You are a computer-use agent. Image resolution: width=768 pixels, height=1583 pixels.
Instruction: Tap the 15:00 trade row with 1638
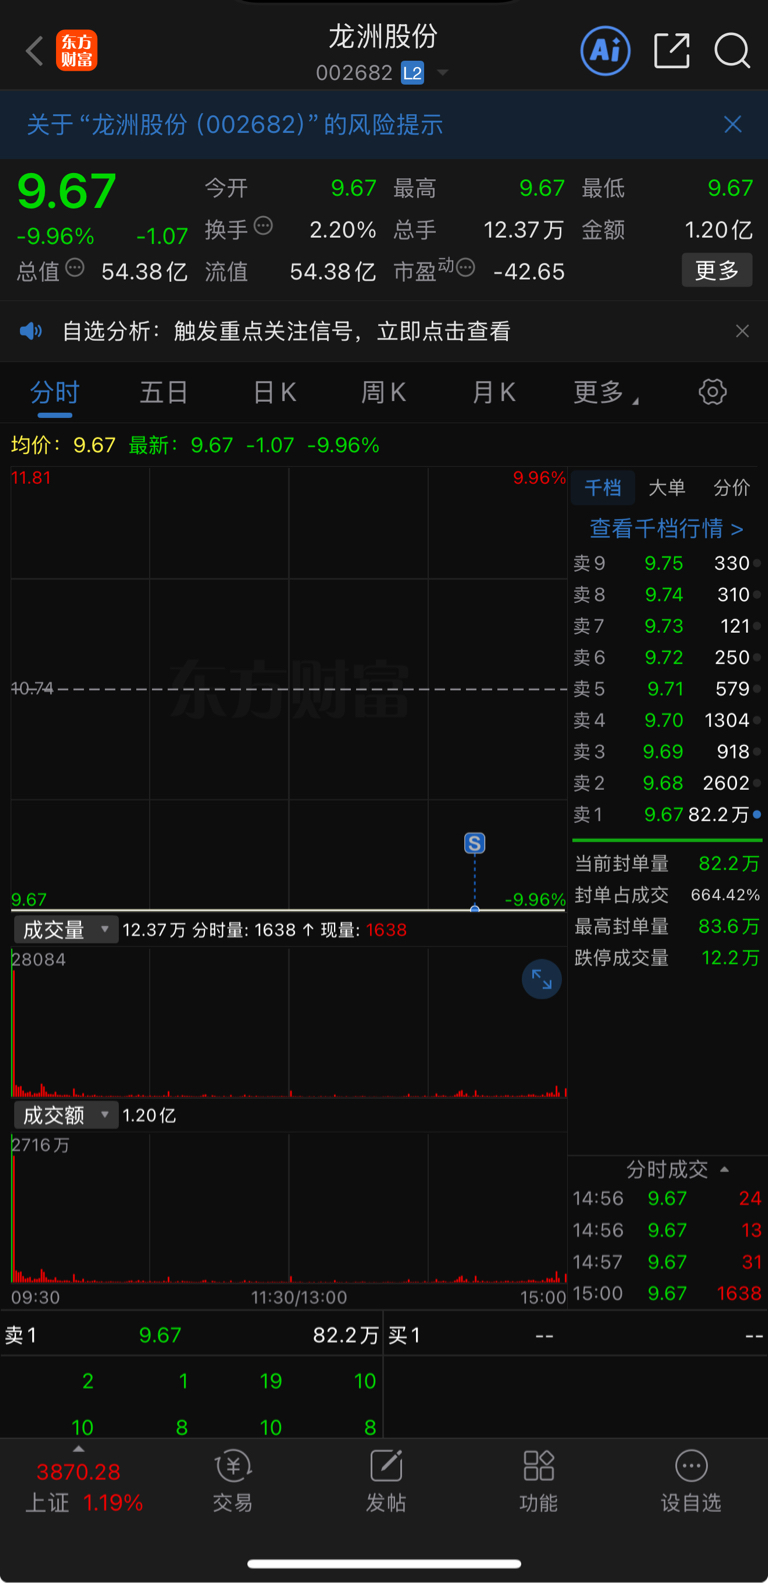[x=667, y=1293]
